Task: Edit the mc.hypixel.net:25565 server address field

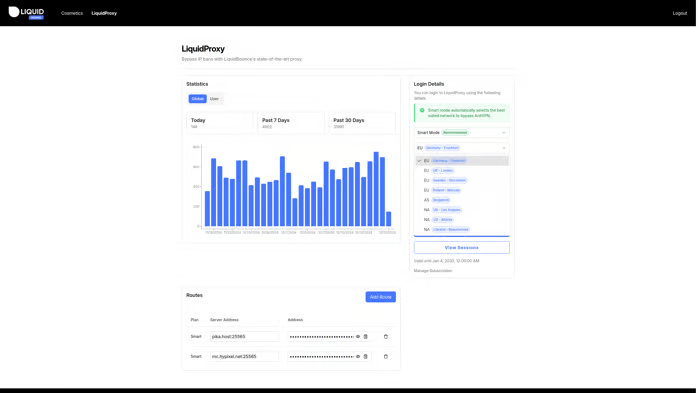Action: click(x=244, y=356)
